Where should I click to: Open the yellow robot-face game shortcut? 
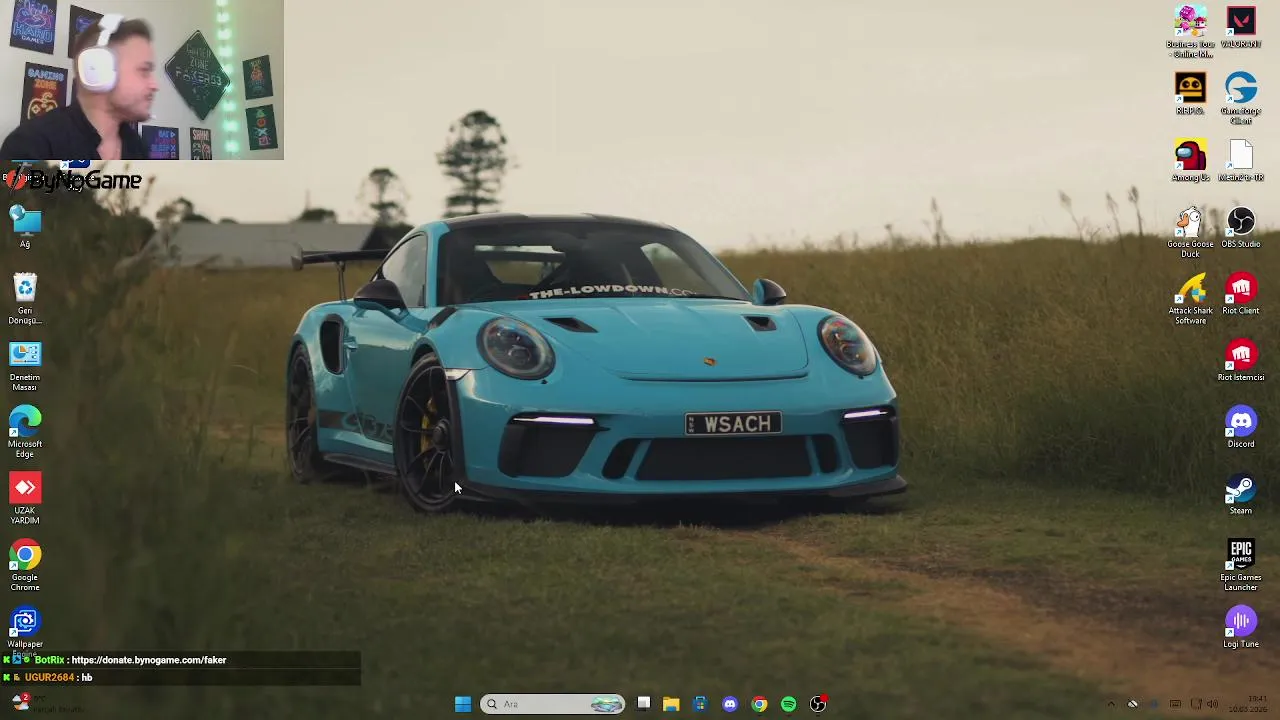click(x=1190, y=95)
